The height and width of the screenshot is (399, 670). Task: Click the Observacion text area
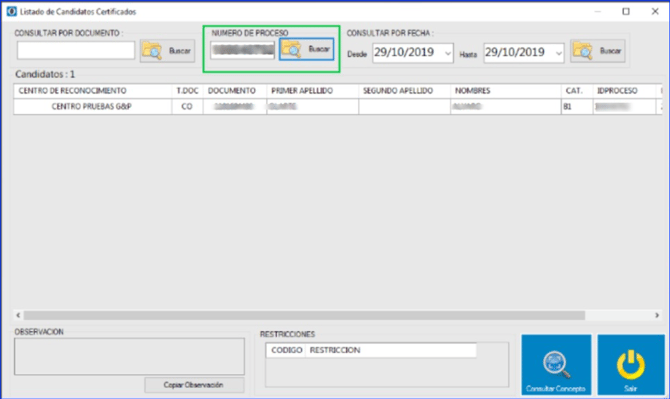[x=129, y=357]
